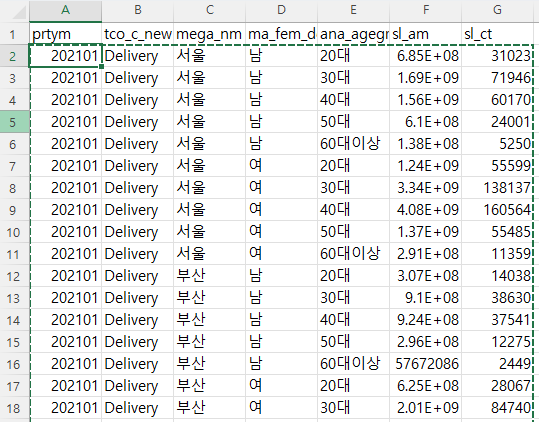Click cell with value 57672086
Image resolution: width=539 pixels, height=422 pixels.
[x=426, y=364]
